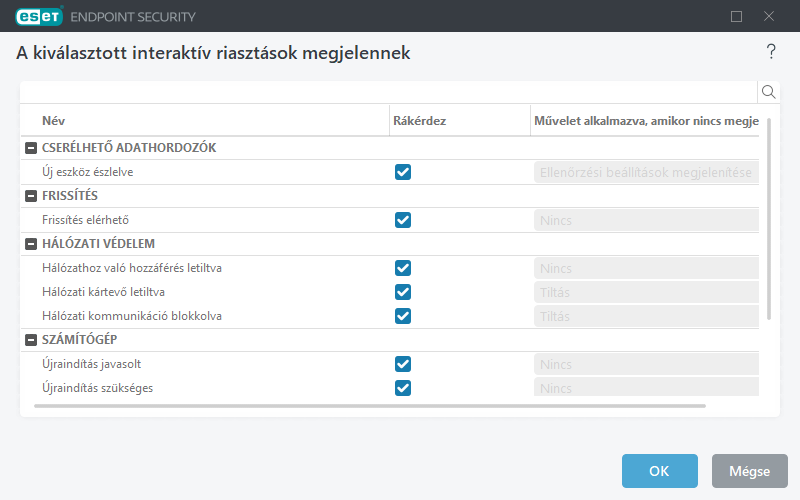This screenshot has height=500, width=800.
Task: Open action dropdown for Újraindítás szükséges
Action: pos(646,387)
